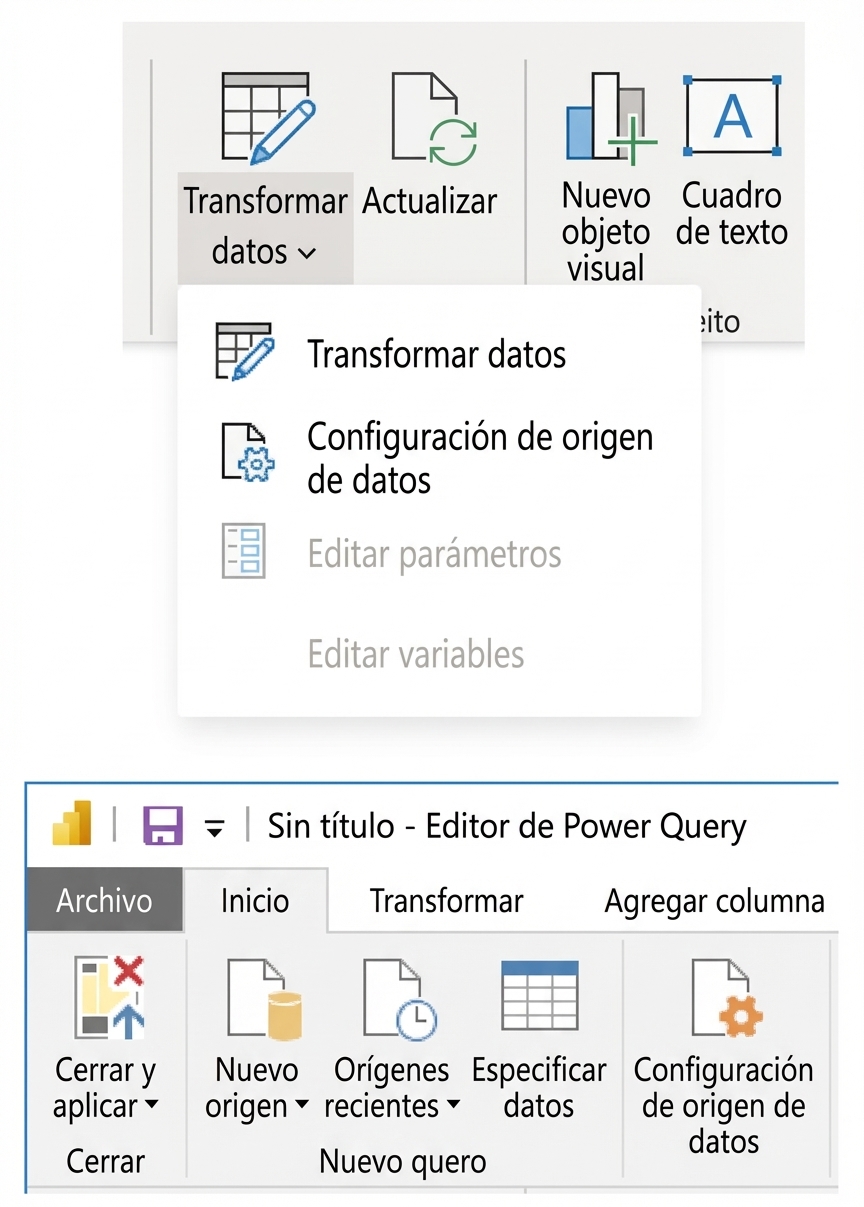Select the Editar variables menu entry
The image size is (864, 1207).
point(416,654)
